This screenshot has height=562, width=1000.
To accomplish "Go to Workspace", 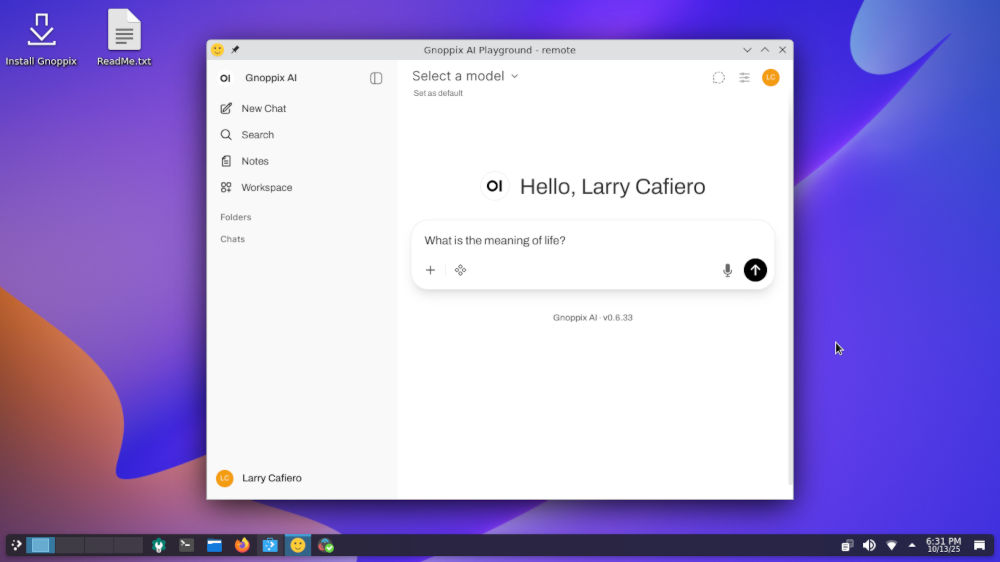I will 266,188.
